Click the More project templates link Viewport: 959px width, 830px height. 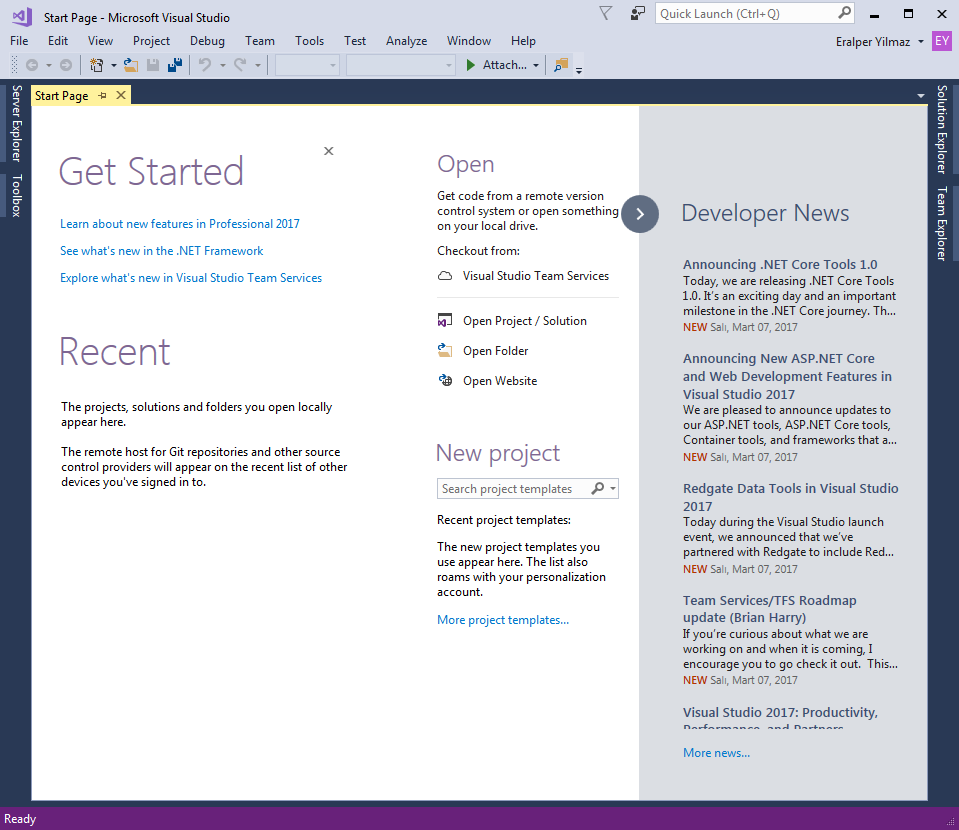click(x=503, y=620)
